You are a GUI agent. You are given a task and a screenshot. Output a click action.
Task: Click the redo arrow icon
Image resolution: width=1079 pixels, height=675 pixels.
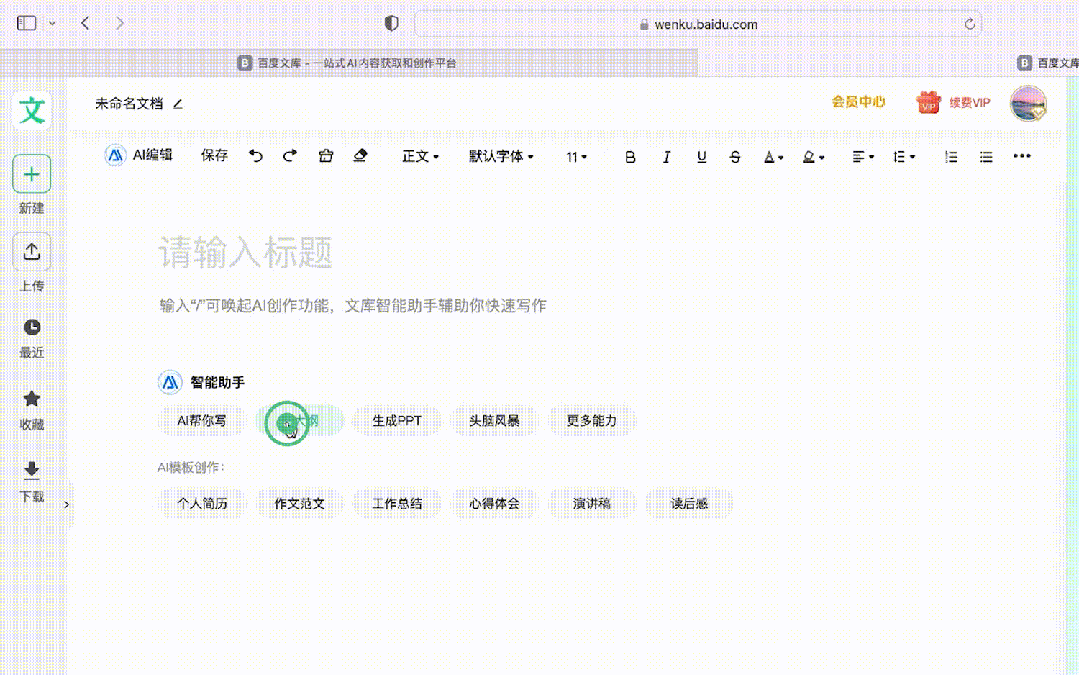click(x=290, y=156)
